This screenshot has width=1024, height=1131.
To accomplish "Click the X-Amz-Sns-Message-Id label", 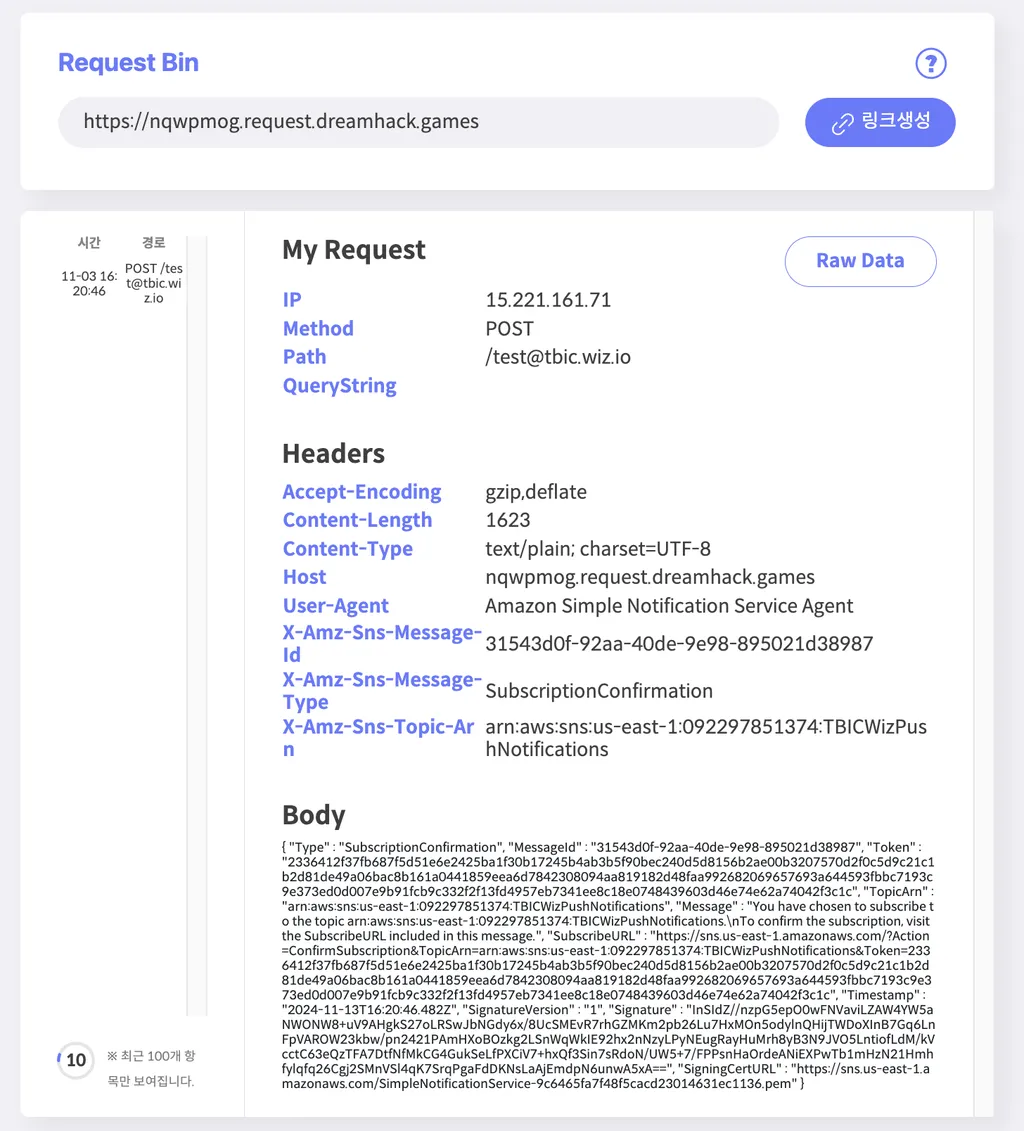I will [x=381, y=643].
